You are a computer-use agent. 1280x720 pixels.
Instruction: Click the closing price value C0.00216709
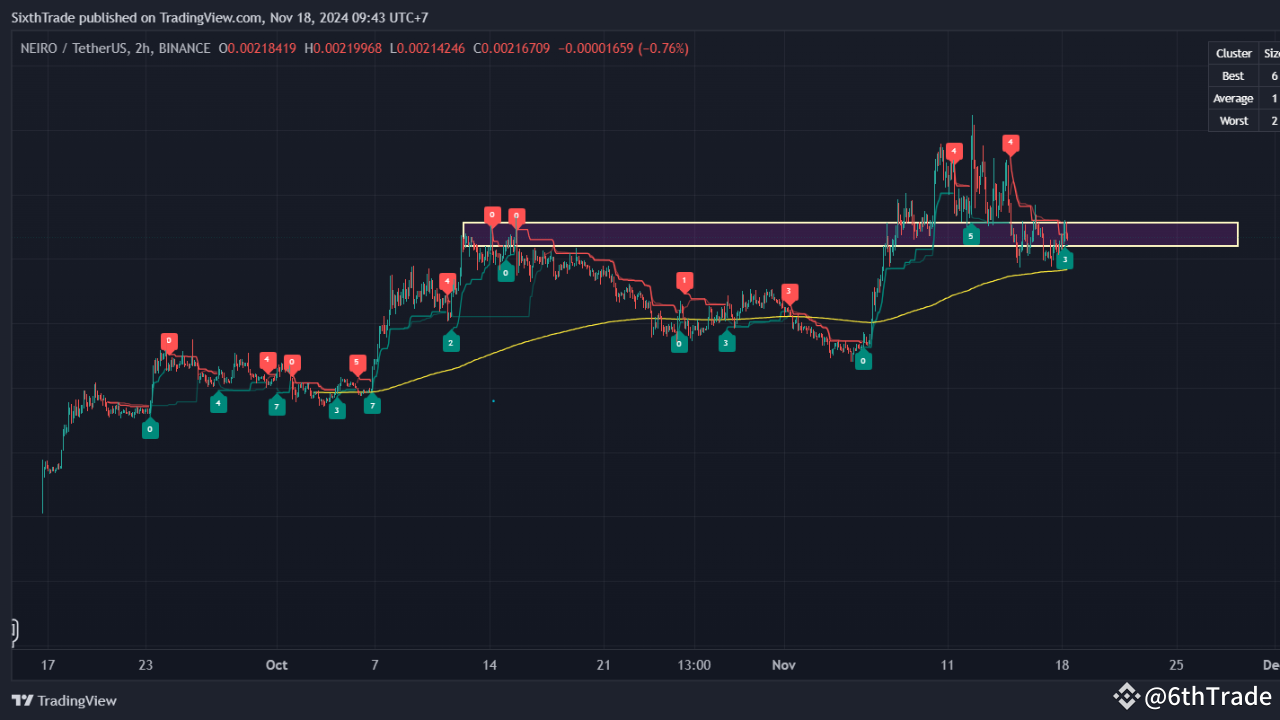(512, 48)
